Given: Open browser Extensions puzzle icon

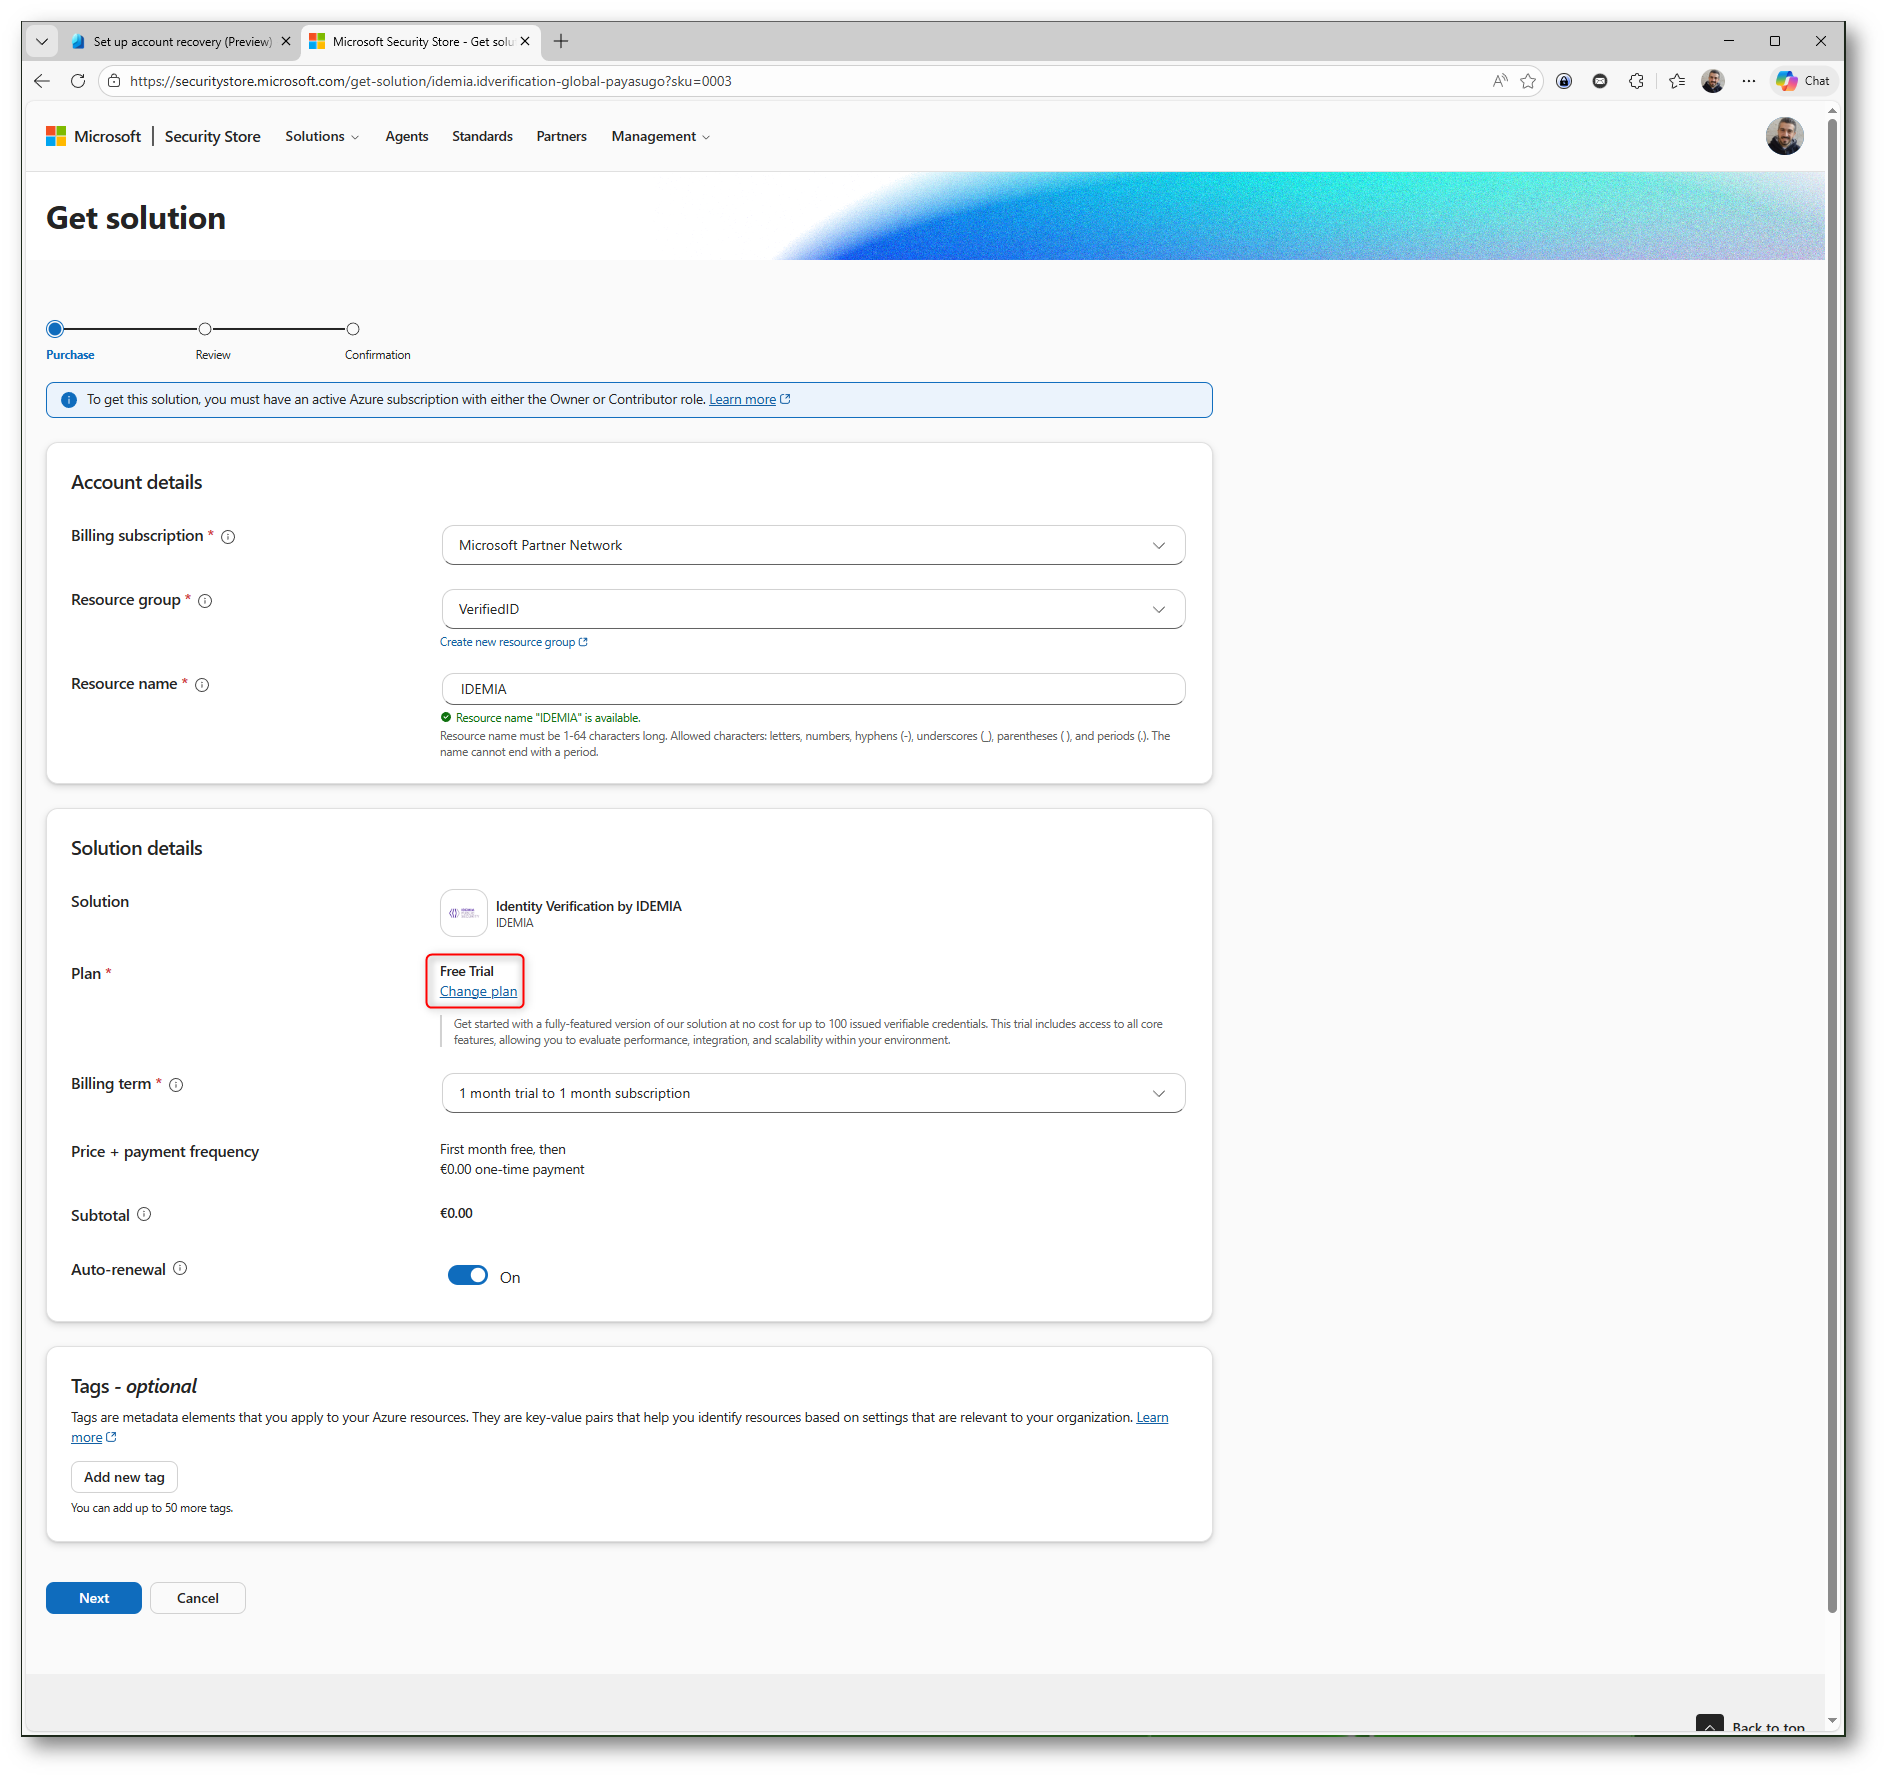Looking at the screenshot, I should point(1636,81).
